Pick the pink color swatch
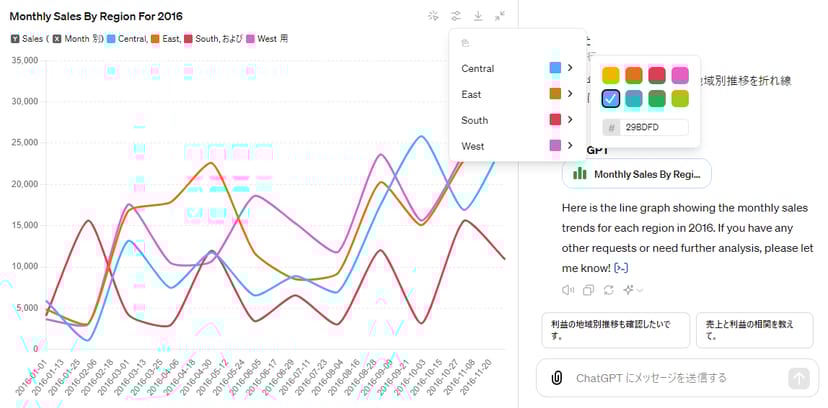The height and width of the screenshot is (408, 828). click(680, 75)
